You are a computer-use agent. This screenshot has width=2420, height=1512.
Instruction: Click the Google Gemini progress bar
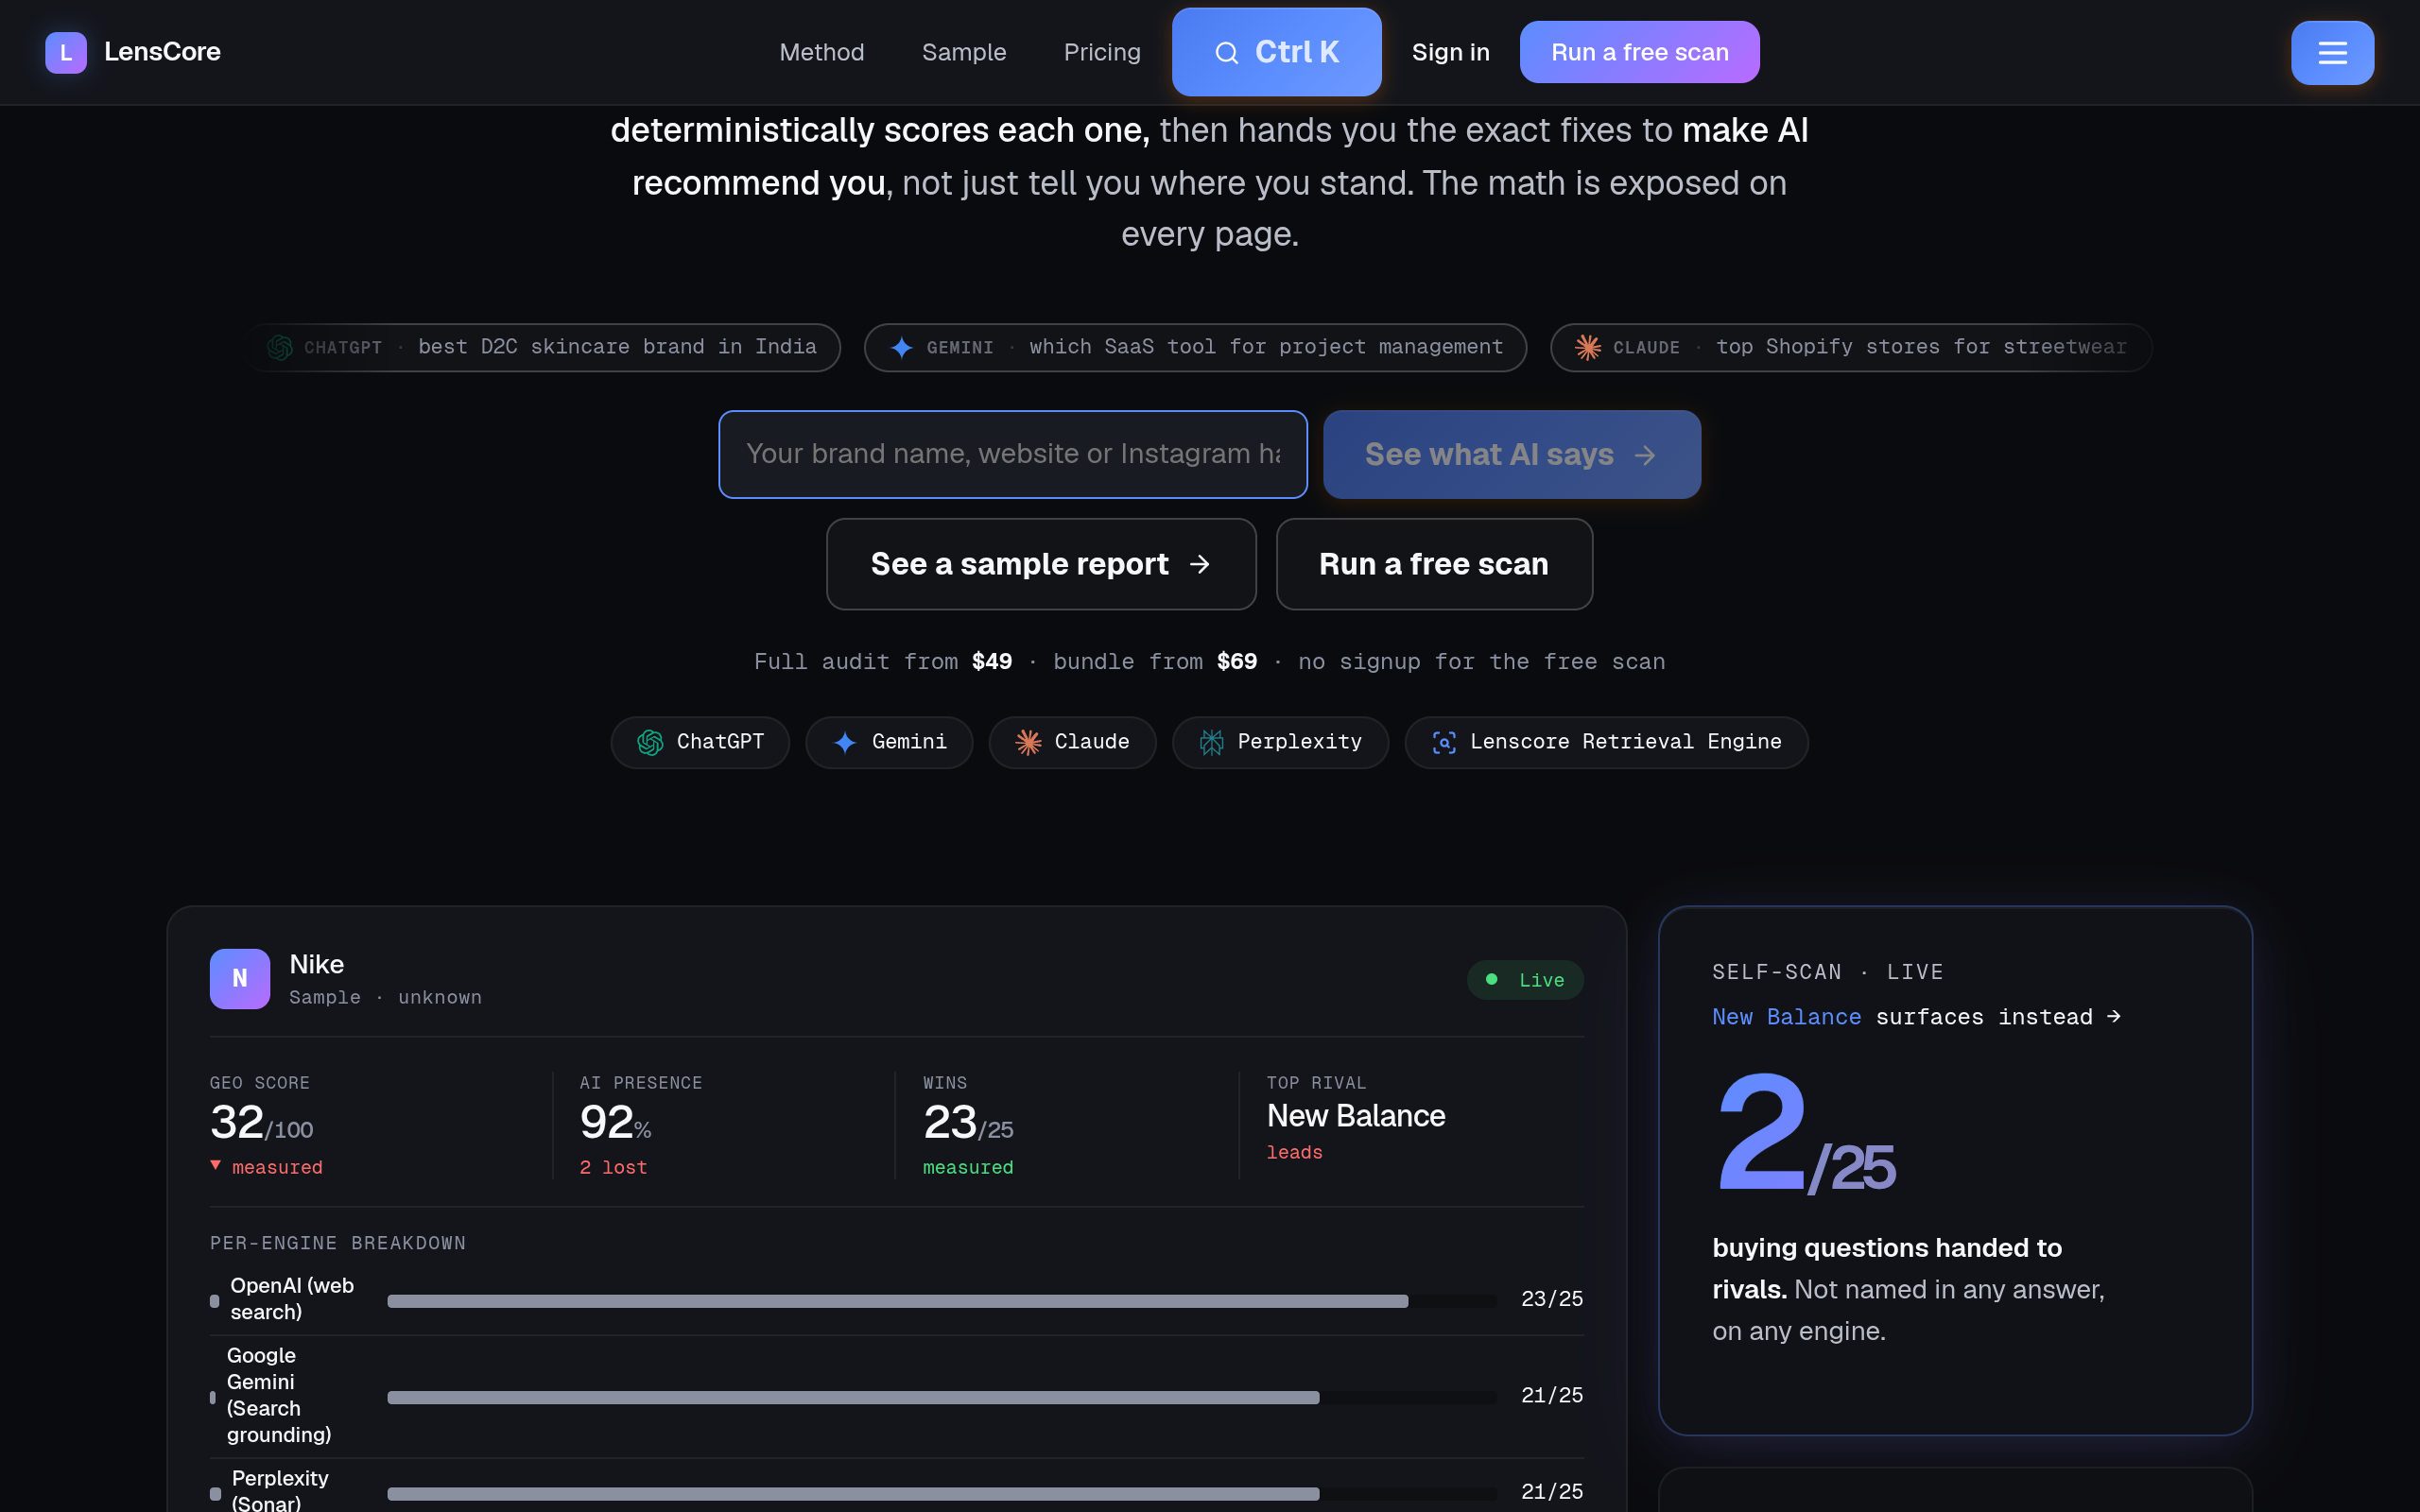(x=942, y=1397)
